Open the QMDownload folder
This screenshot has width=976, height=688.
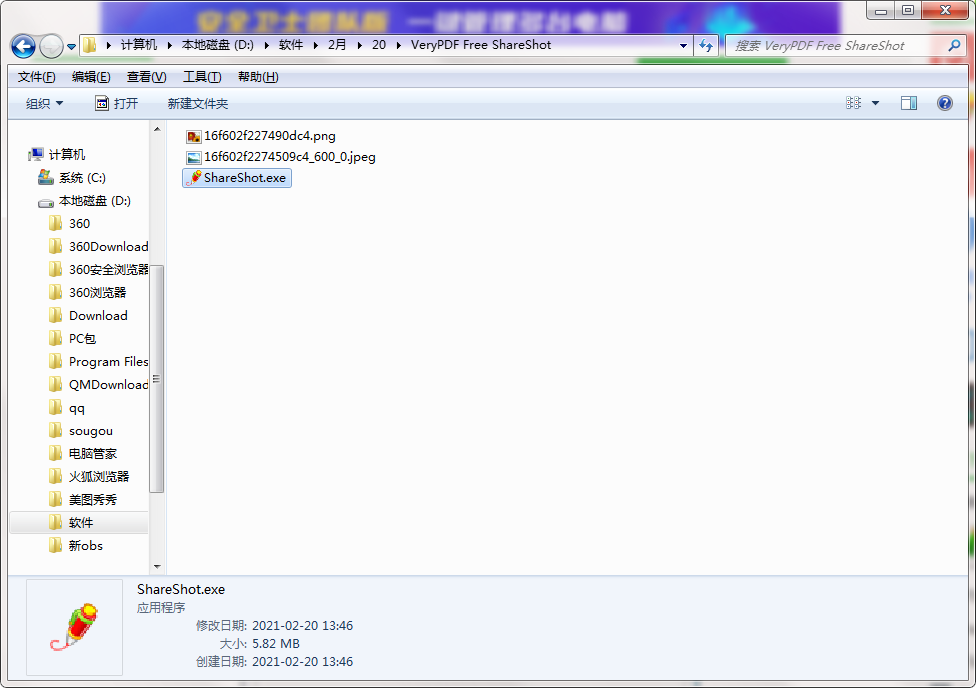(108, 385)
